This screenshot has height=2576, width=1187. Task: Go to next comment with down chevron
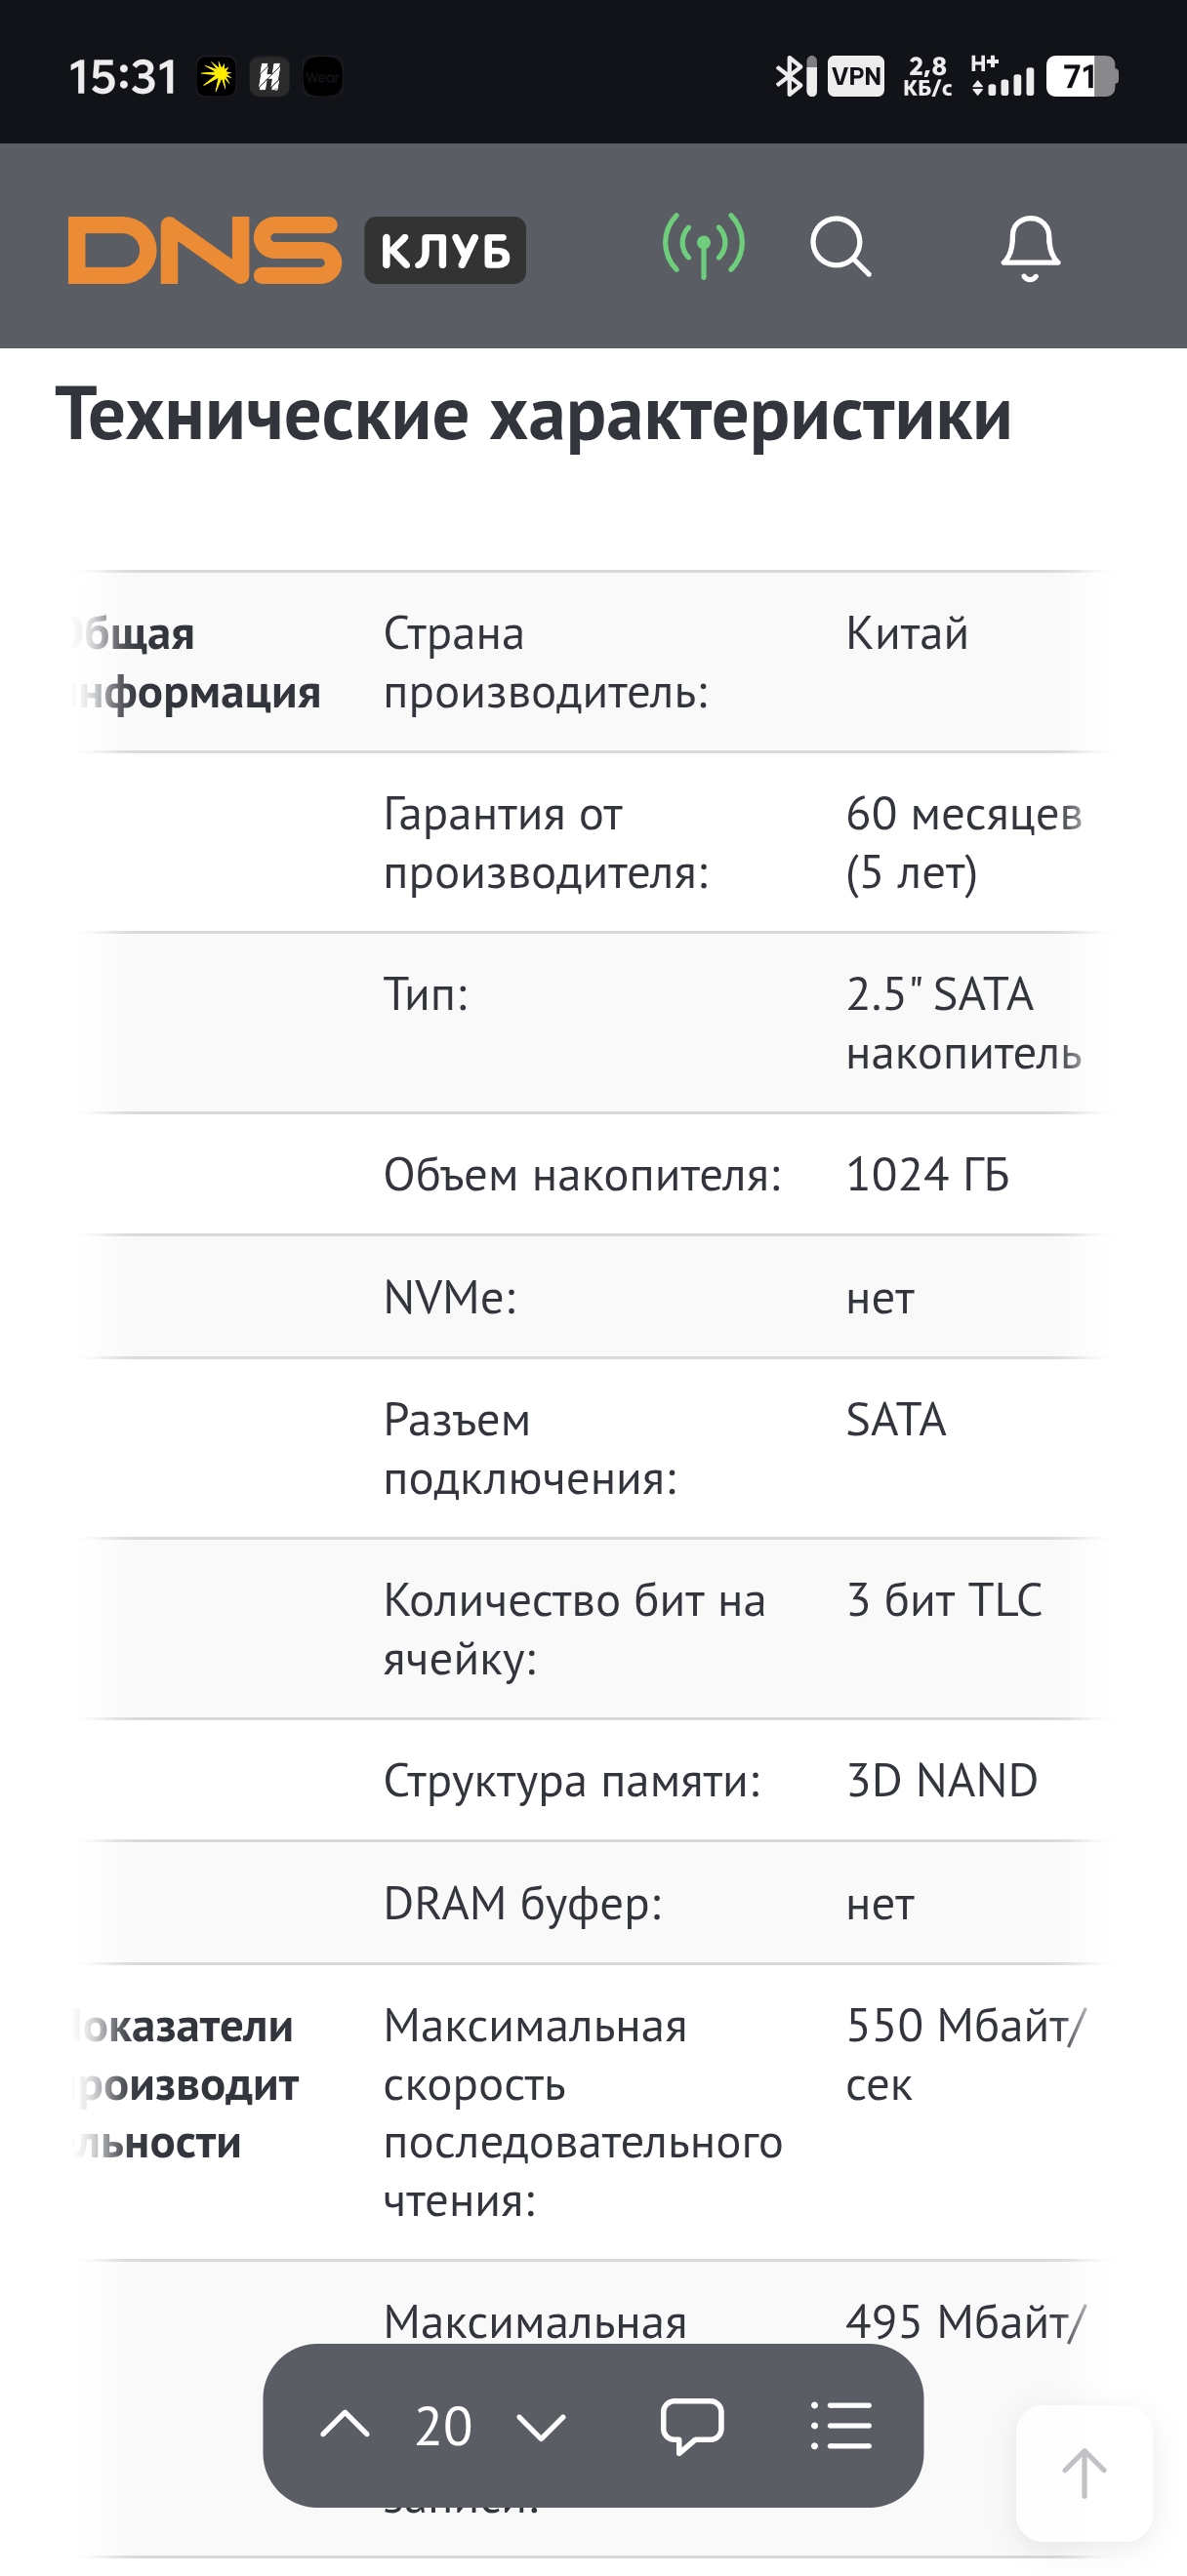(x=541, y=2427)
